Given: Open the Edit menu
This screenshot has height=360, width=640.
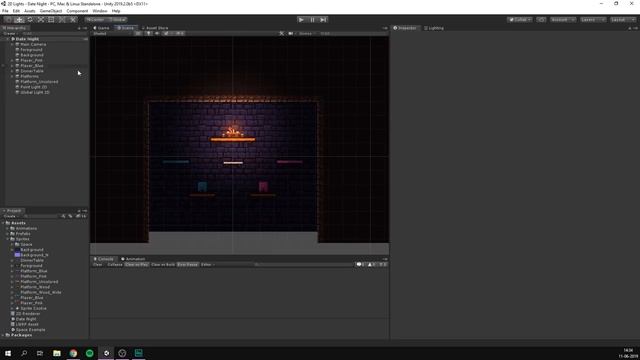Looking at the screenshot, I should [x=16, y=11].
